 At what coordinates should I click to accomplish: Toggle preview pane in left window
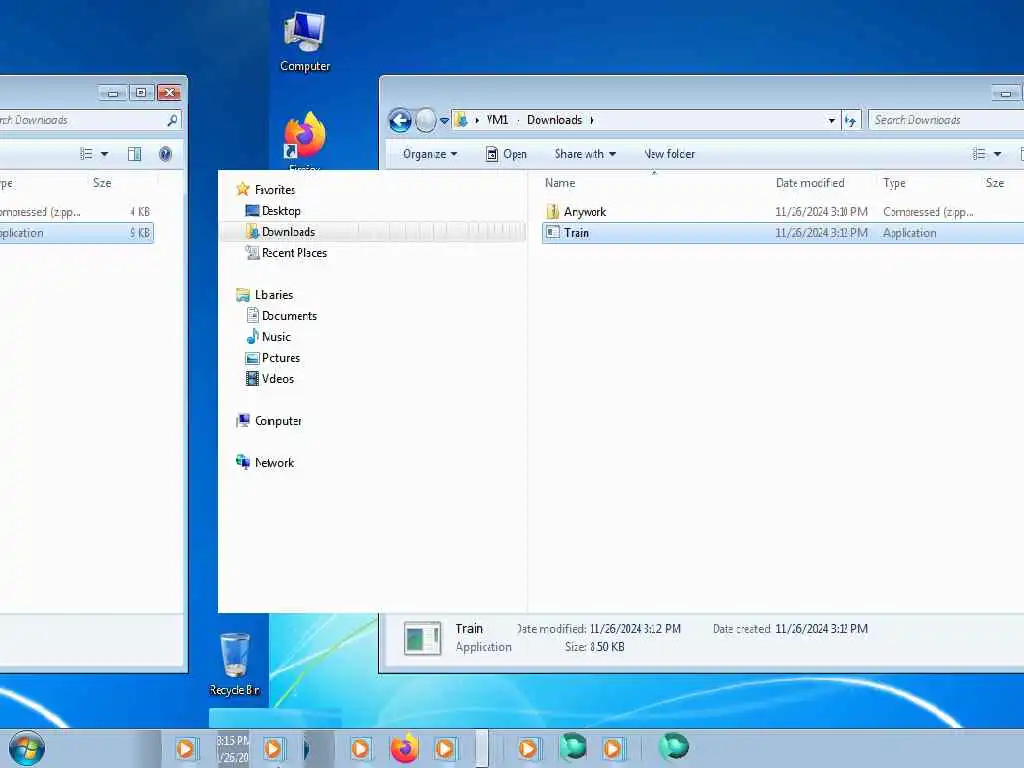135,154
